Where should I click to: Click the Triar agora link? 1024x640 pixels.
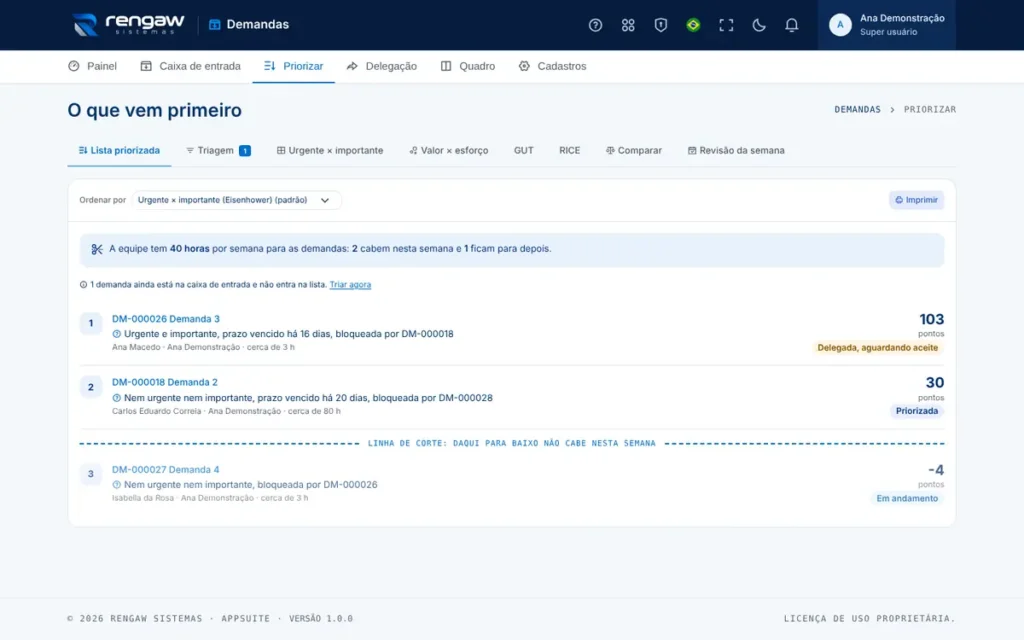[x=350, y=285]
